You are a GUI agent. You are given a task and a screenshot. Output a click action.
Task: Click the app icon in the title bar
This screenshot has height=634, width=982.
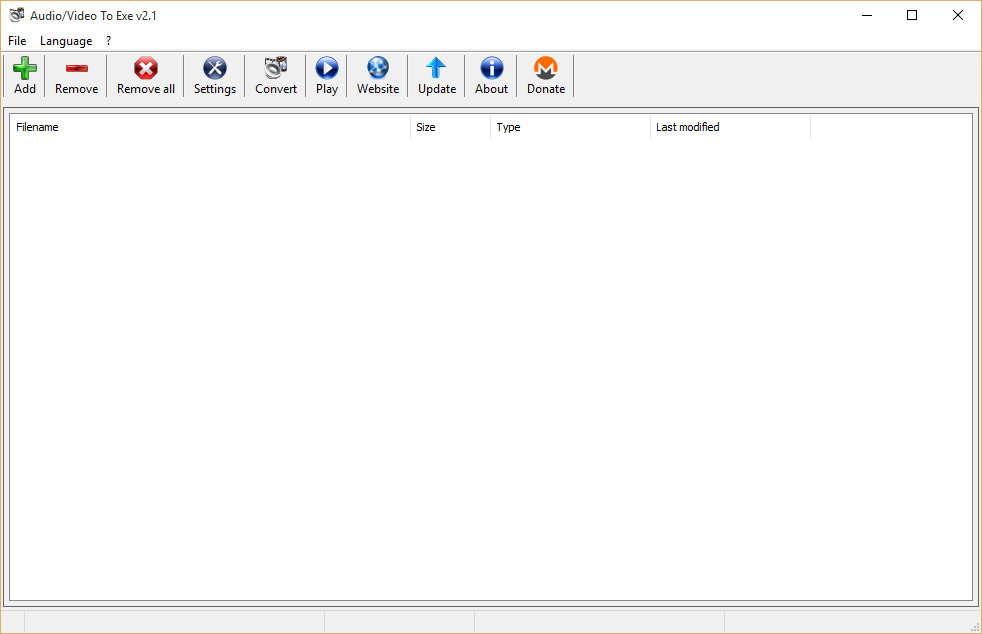coord(16,15)
